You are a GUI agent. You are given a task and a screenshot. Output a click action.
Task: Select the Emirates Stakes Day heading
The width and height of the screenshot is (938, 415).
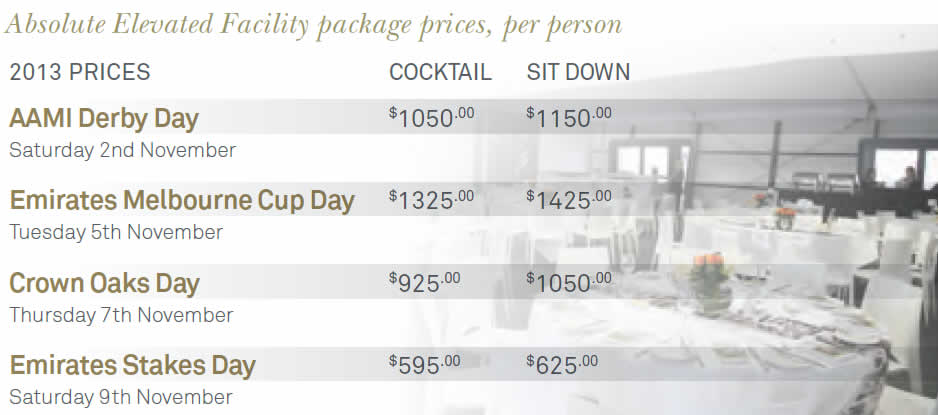coord(132,365)
